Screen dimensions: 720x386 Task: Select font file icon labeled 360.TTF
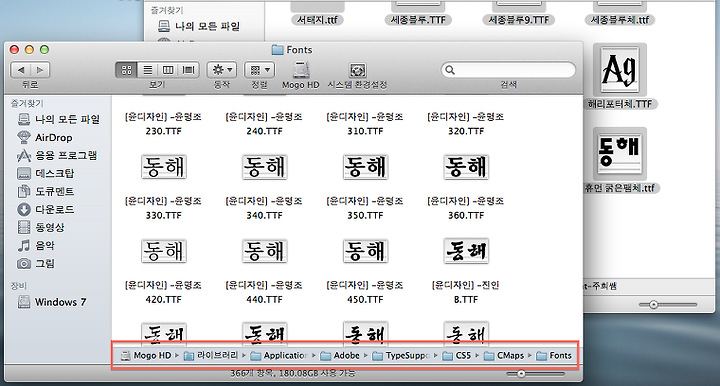click(466, 167)
